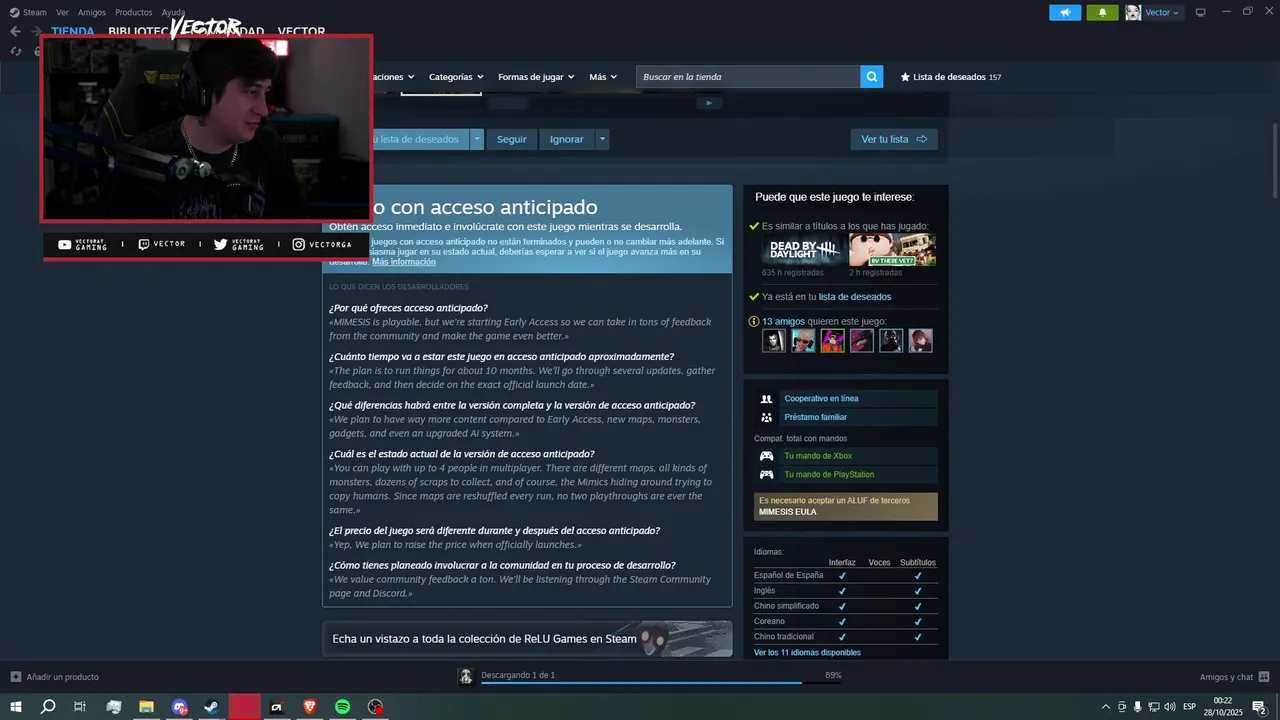Click the Ignorar button
The image size is (1280, 720).
click(x=566, y=139)
